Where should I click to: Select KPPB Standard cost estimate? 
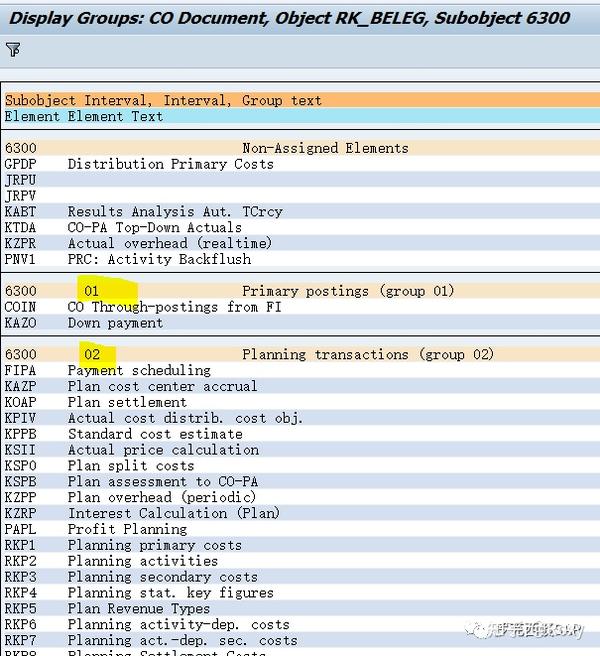coord(301,434)
